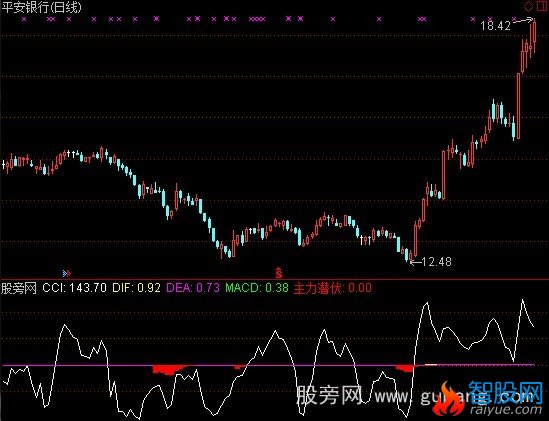Click the DIF: 0.92 value
Image resolution: width=549 pixels, height=421 pixels.
(x=136, y=288)
